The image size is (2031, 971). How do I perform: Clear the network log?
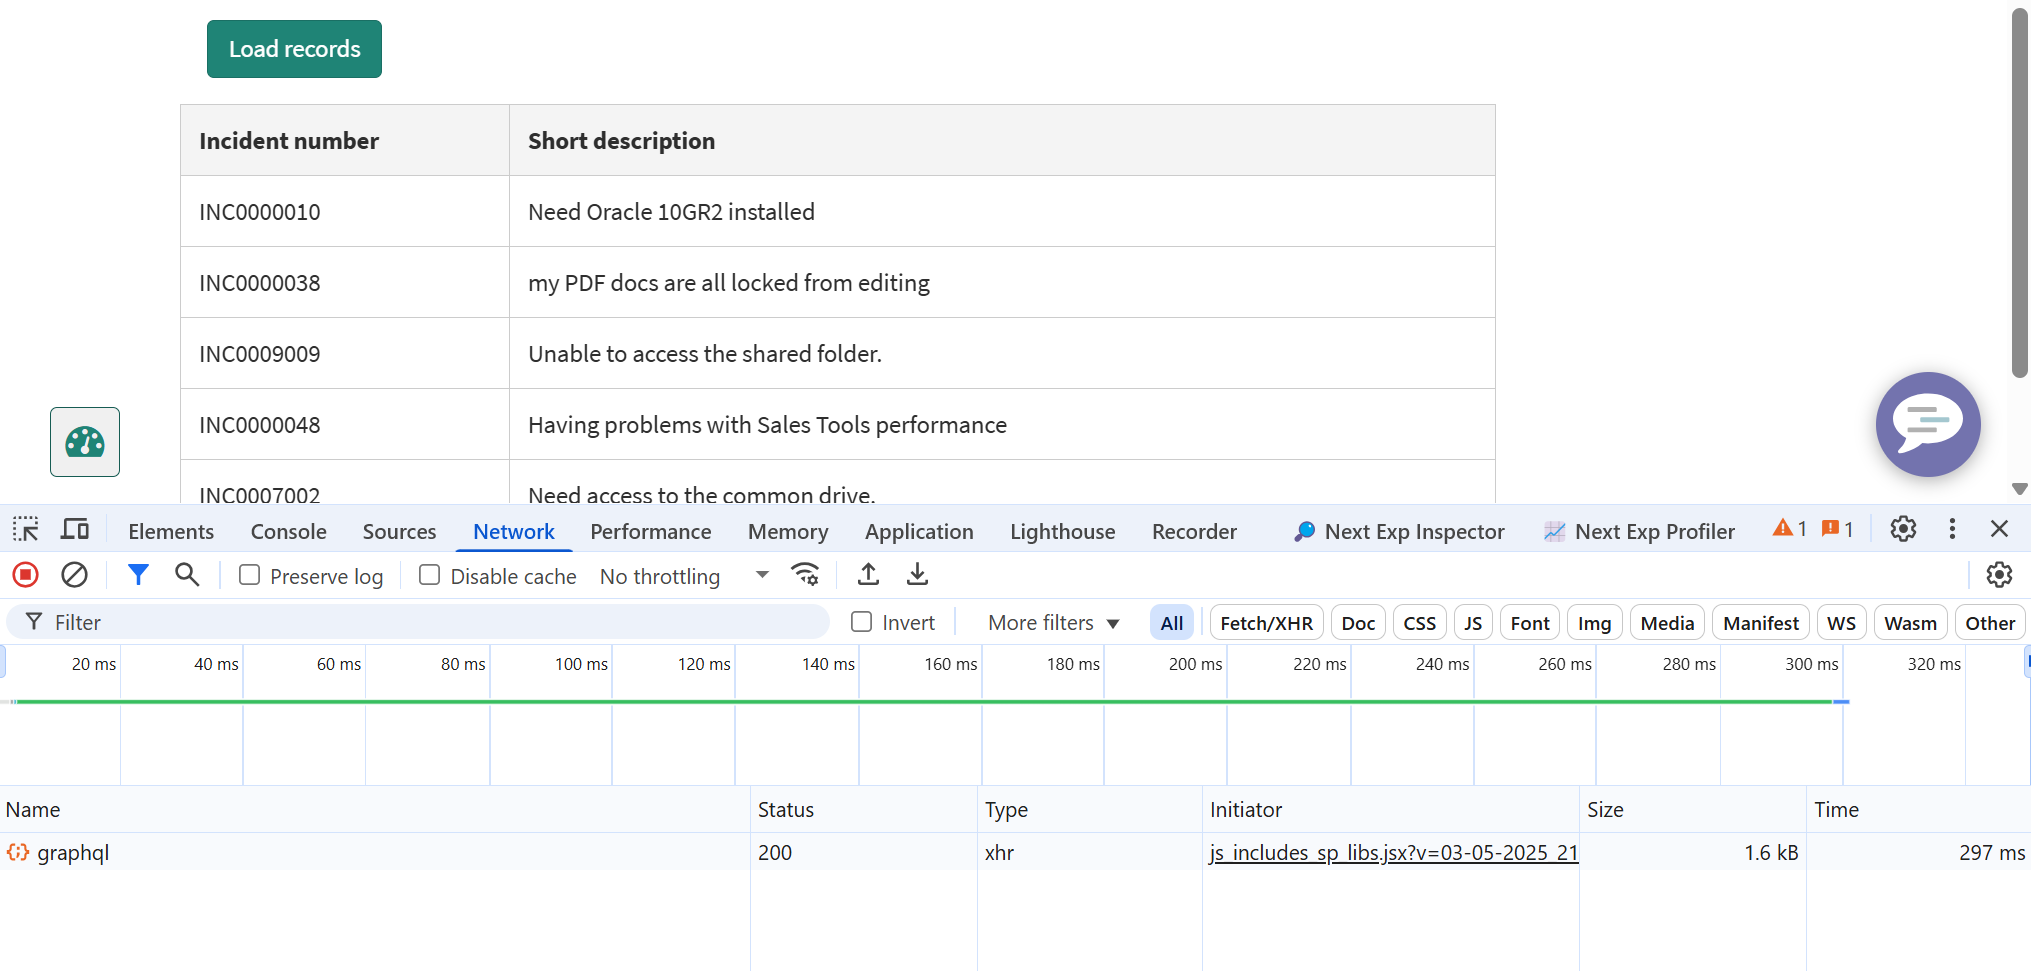click(74, 575)
